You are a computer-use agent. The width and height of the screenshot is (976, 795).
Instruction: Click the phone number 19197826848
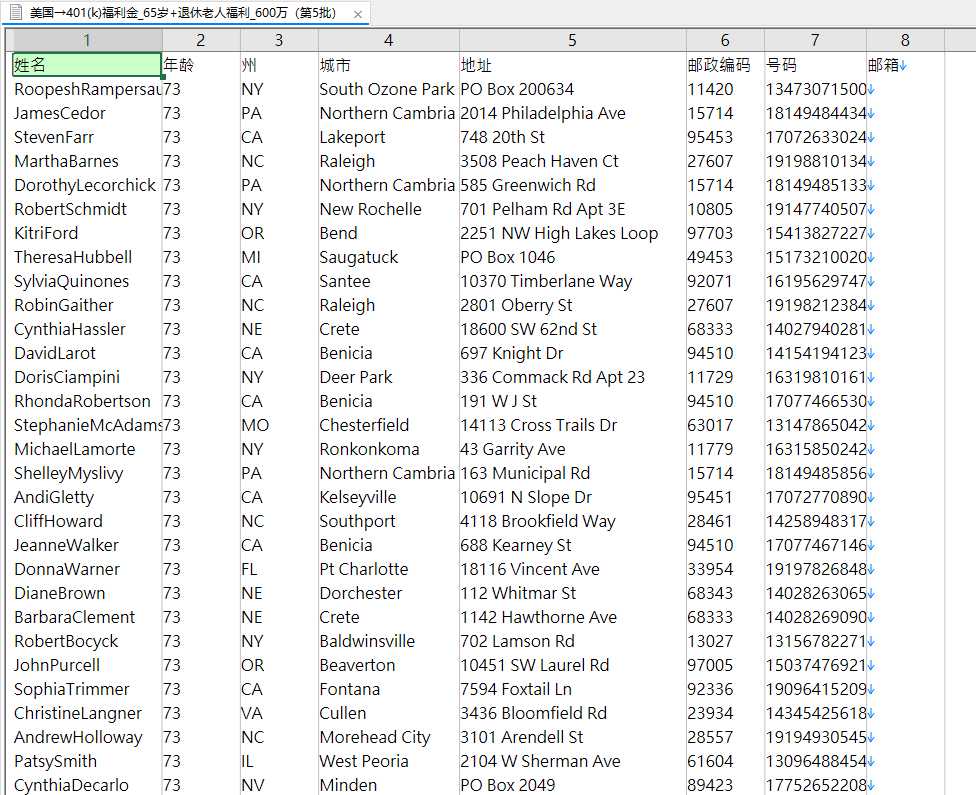coord(816,569)
